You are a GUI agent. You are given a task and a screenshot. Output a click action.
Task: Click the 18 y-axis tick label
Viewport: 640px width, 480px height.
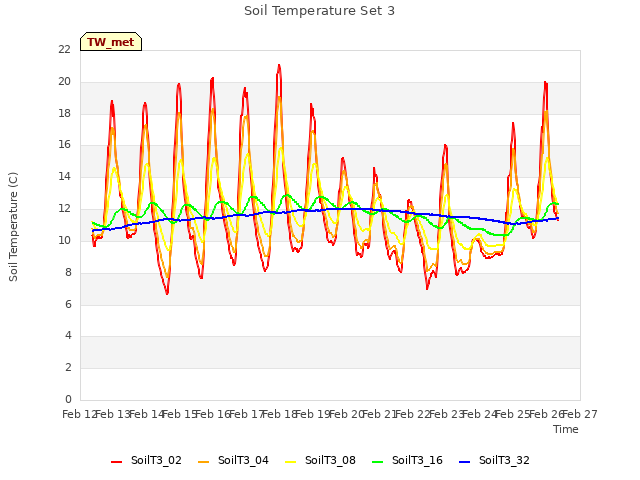[x=64, y=113]
